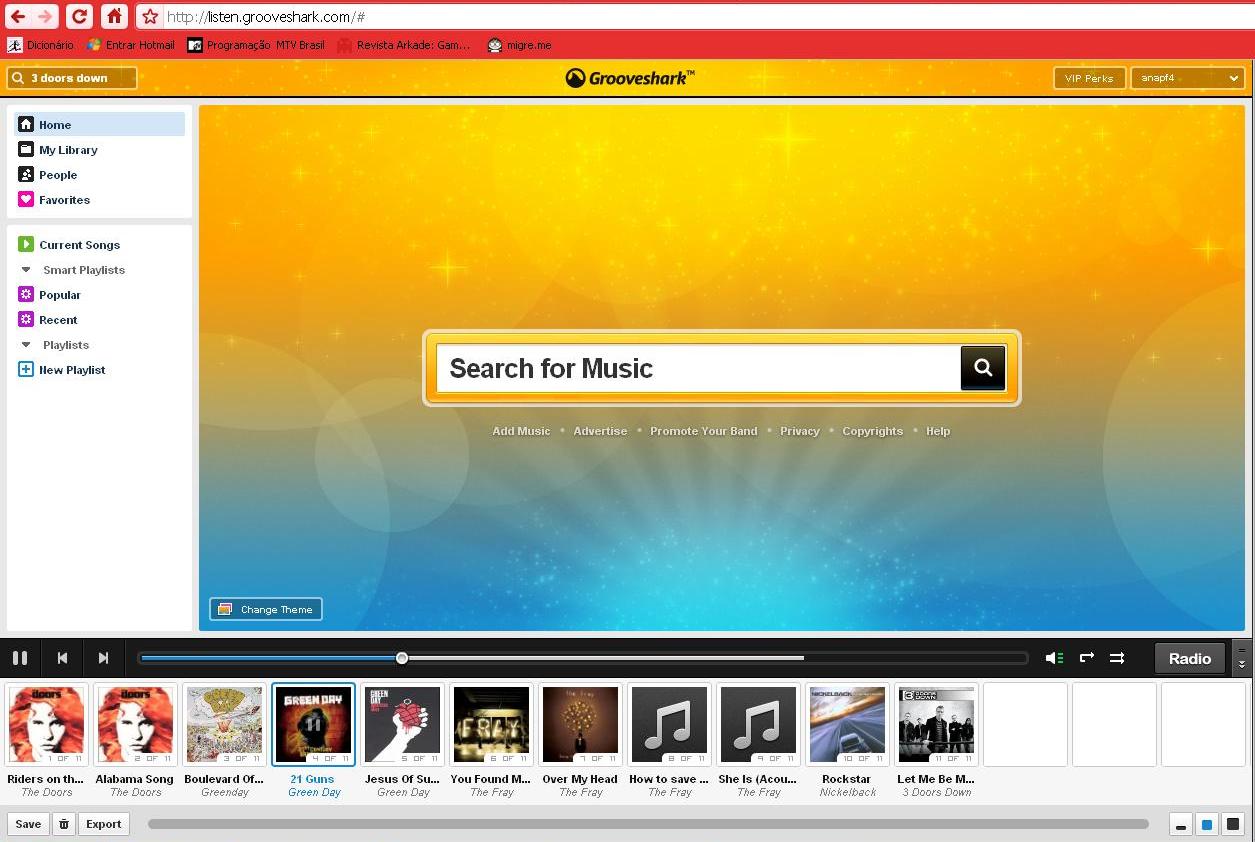
Task: Collapse the Playlists group
Action: point(26,345)
